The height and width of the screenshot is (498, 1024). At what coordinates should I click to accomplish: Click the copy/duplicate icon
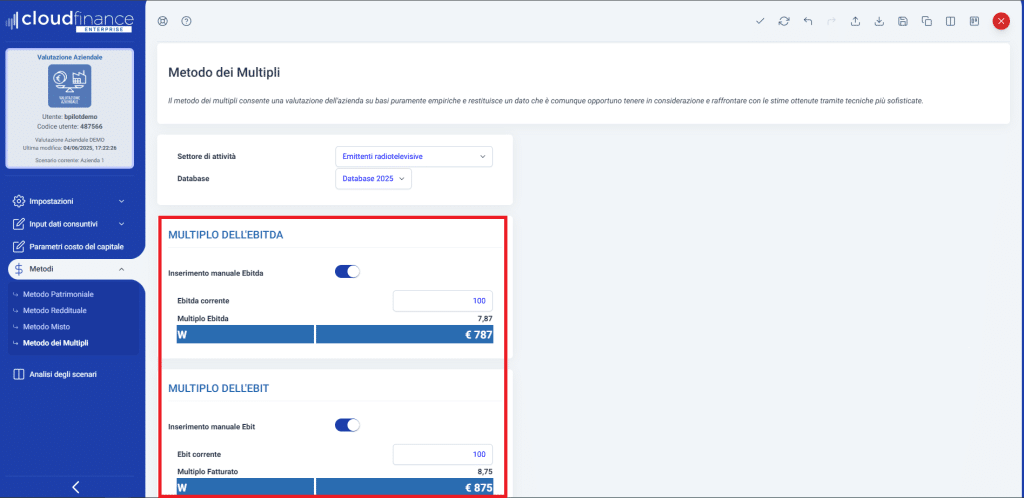926,21
